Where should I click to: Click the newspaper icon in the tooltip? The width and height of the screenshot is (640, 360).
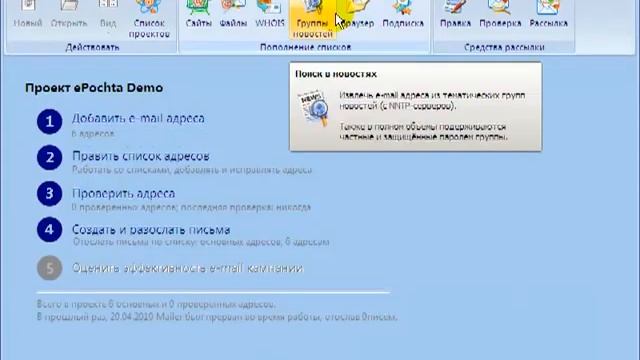(313, 108)
